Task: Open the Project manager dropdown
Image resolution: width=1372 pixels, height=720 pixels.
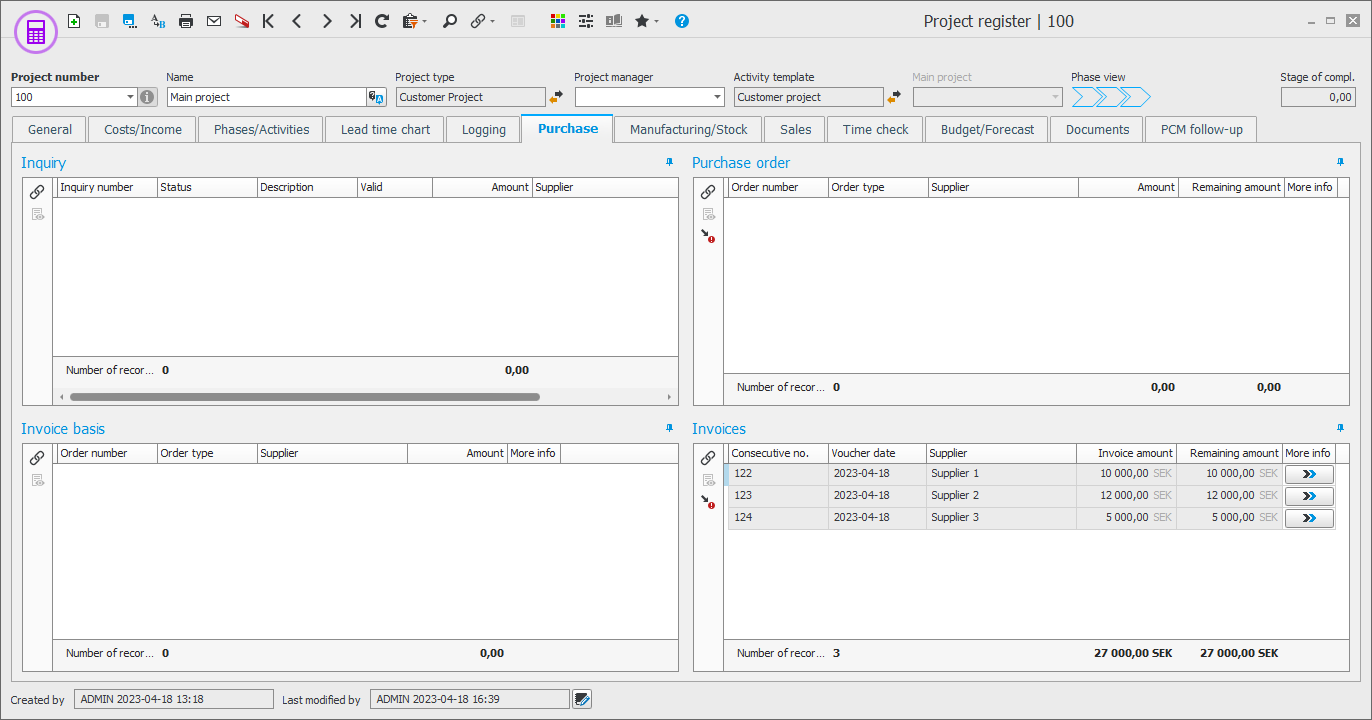Action: (x=716, y=97)
